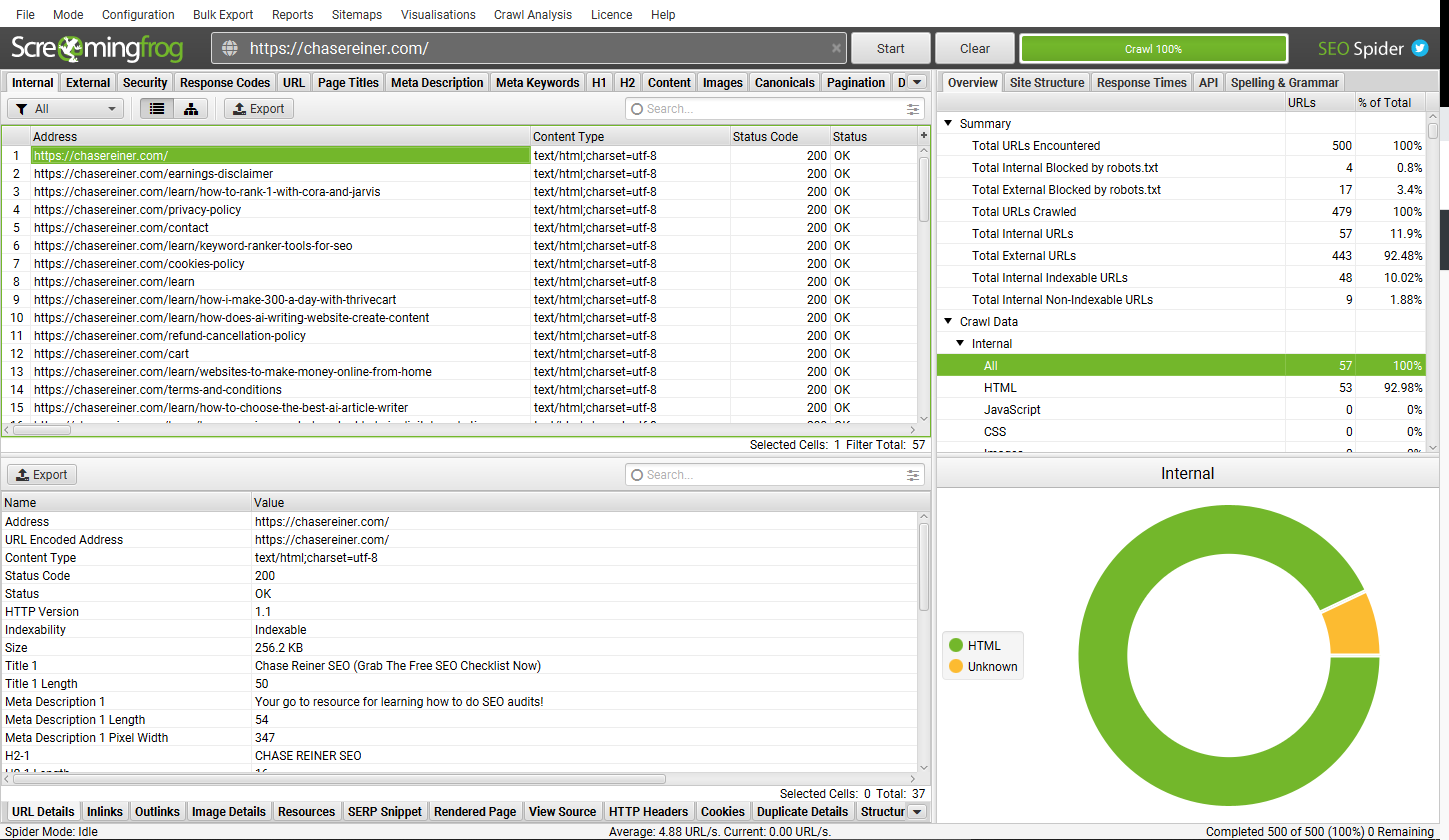This screenshot has height=840, width=1449.
Task: Open the File menu
Action: [x=25, y=15]
